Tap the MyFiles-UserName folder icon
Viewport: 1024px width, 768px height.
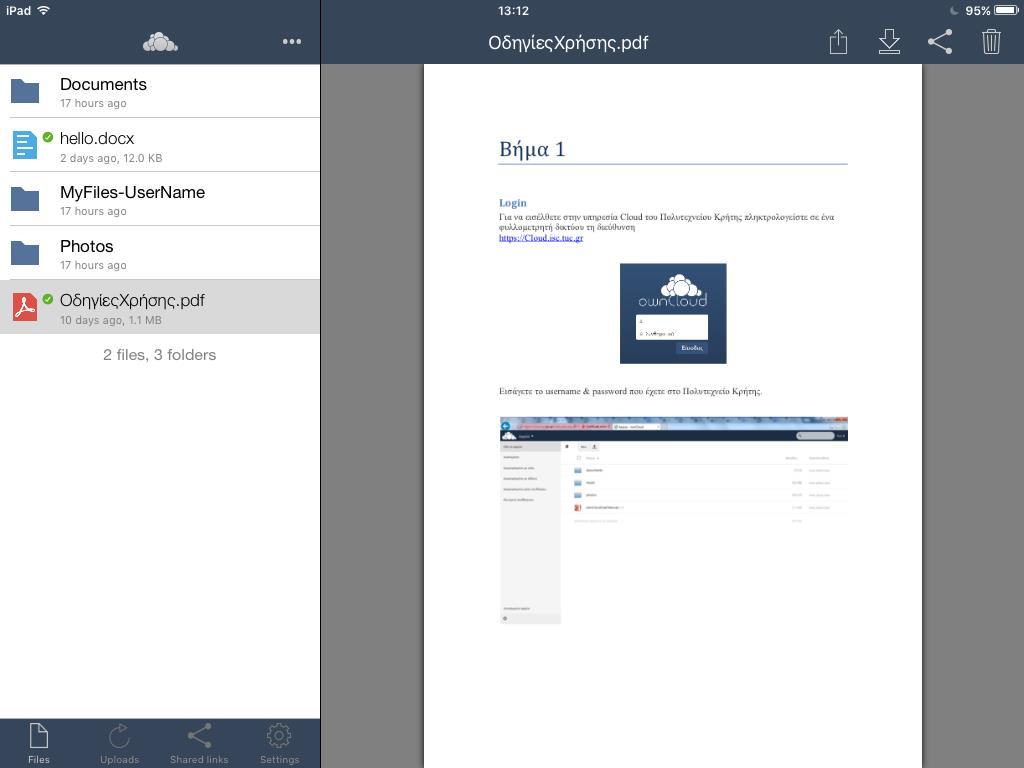point(25,199)
